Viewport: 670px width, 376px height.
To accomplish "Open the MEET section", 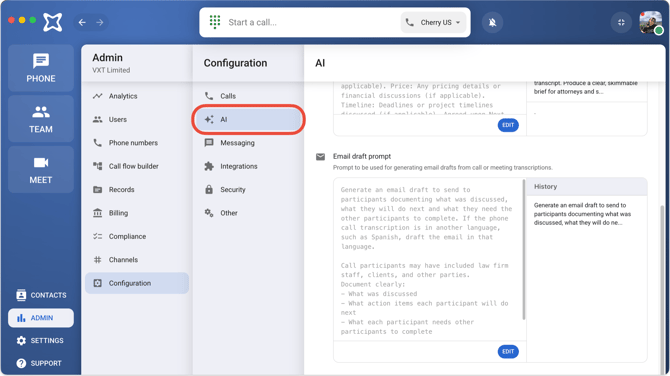I will click(x=41, y=170).
